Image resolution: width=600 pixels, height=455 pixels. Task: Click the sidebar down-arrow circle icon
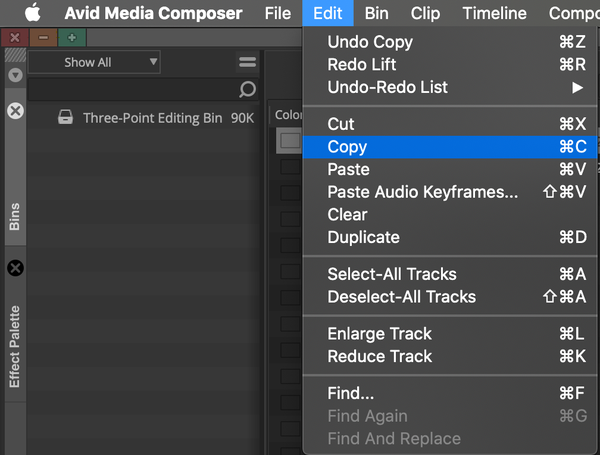click(x=15, y=75)
